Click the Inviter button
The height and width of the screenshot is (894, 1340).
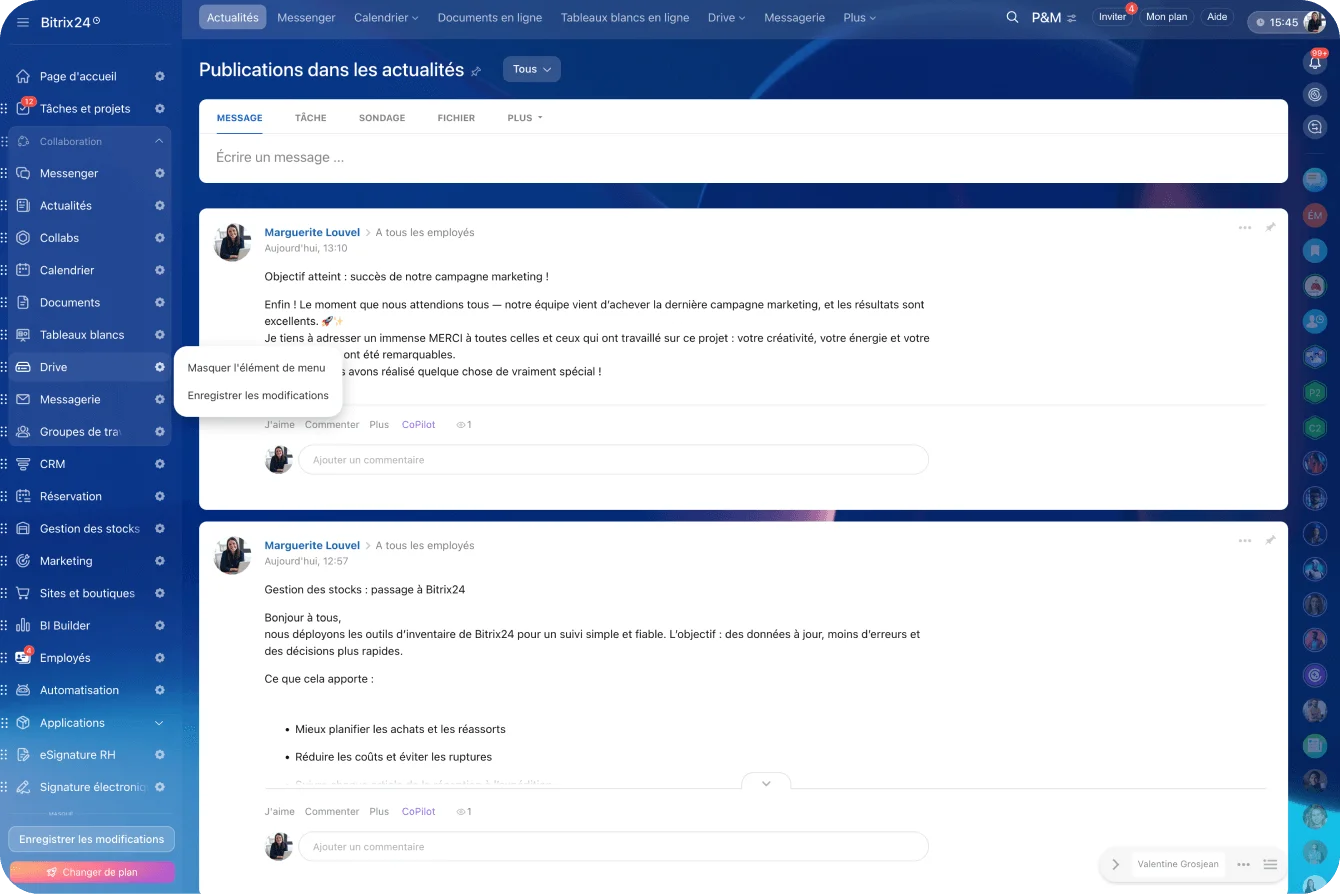tap(1112, 17)
